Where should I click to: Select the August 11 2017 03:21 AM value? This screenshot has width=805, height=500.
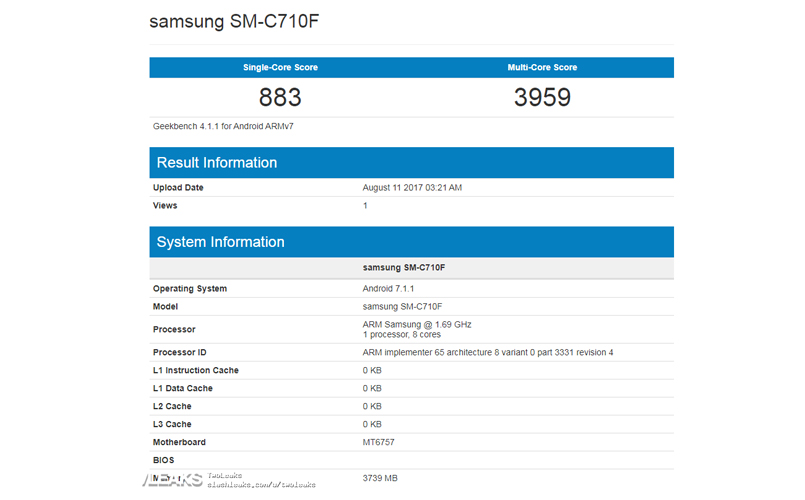click(412, 187)
